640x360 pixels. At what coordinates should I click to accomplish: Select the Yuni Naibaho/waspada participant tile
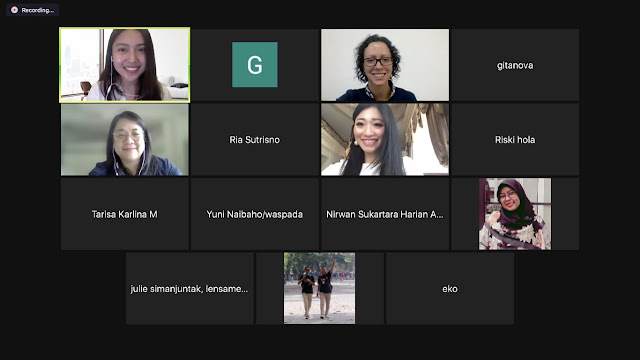tap(255, 214)
